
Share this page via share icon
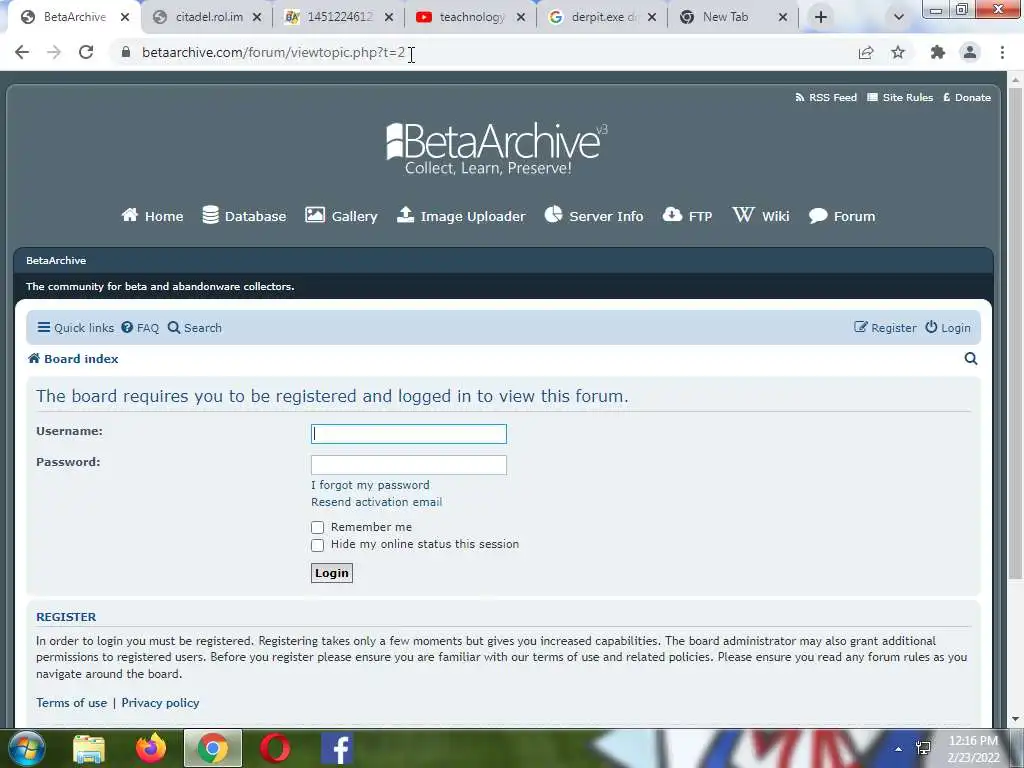[866, 52]
